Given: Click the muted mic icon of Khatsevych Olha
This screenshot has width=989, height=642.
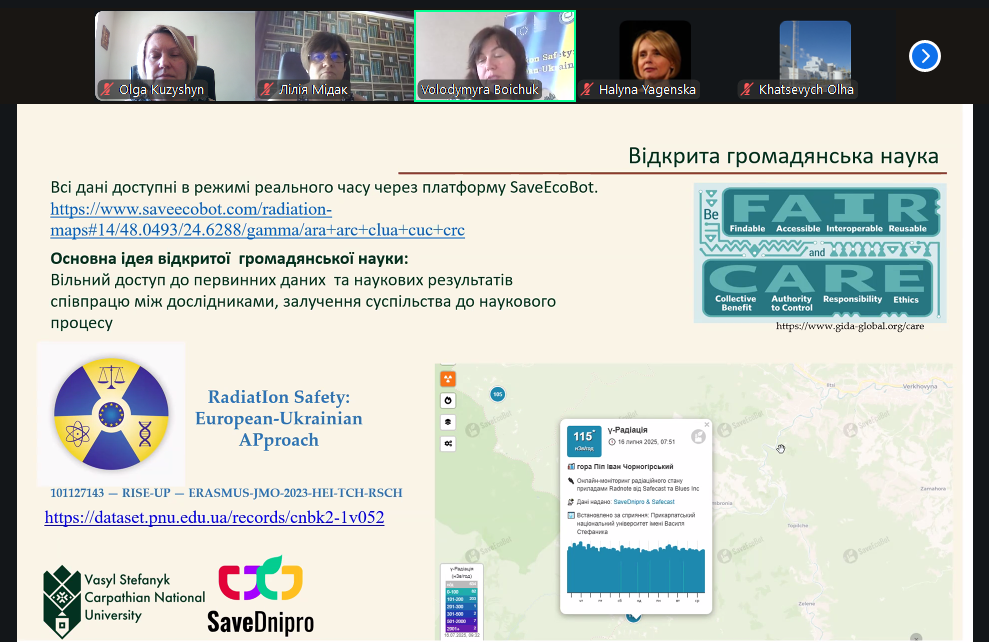Looking at the screenshot, I should 746,90.
